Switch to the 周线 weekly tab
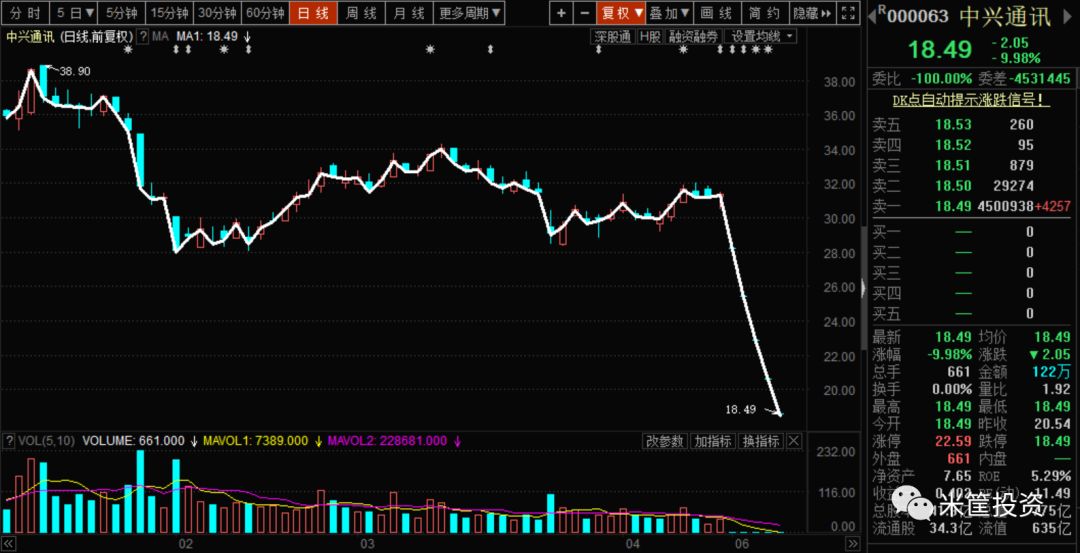 (x=361, y=12)
